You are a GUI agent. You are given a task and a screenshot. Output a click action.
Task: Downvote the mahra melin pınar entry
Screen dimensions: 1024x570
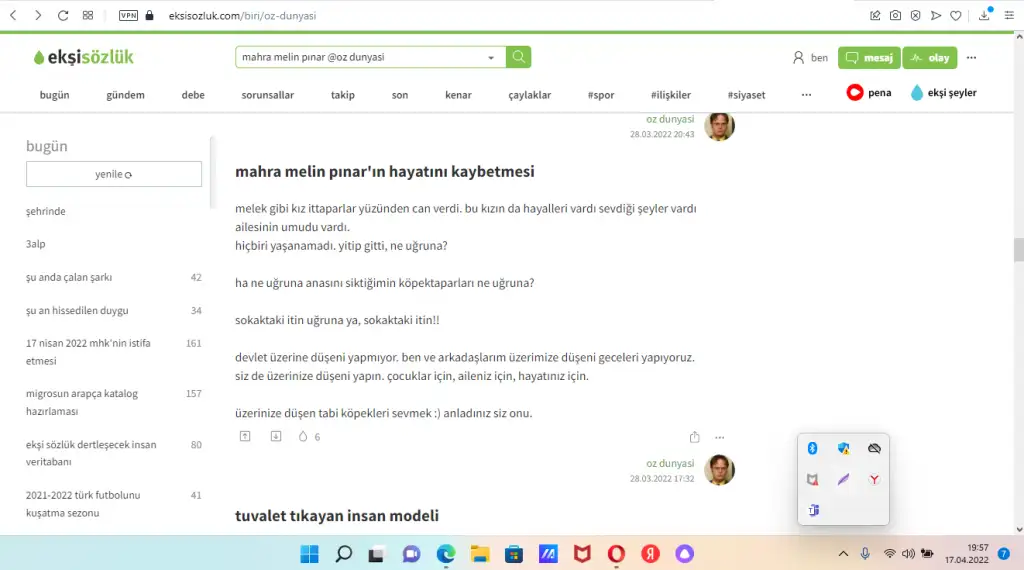276,437
